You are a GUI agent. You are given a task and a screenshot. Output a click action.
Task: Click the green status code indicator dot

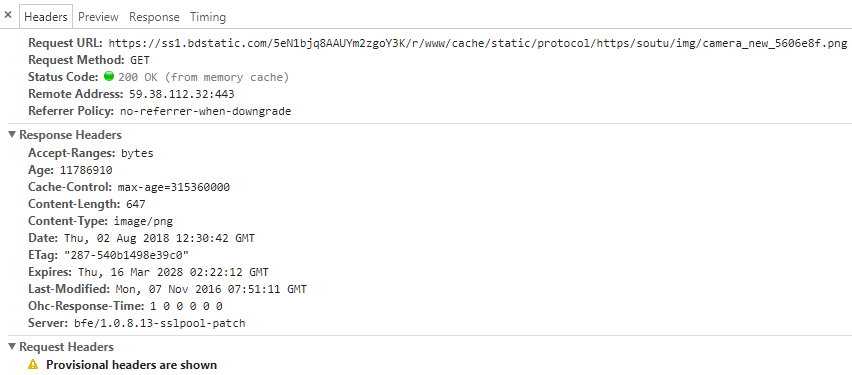coord(108,77)
